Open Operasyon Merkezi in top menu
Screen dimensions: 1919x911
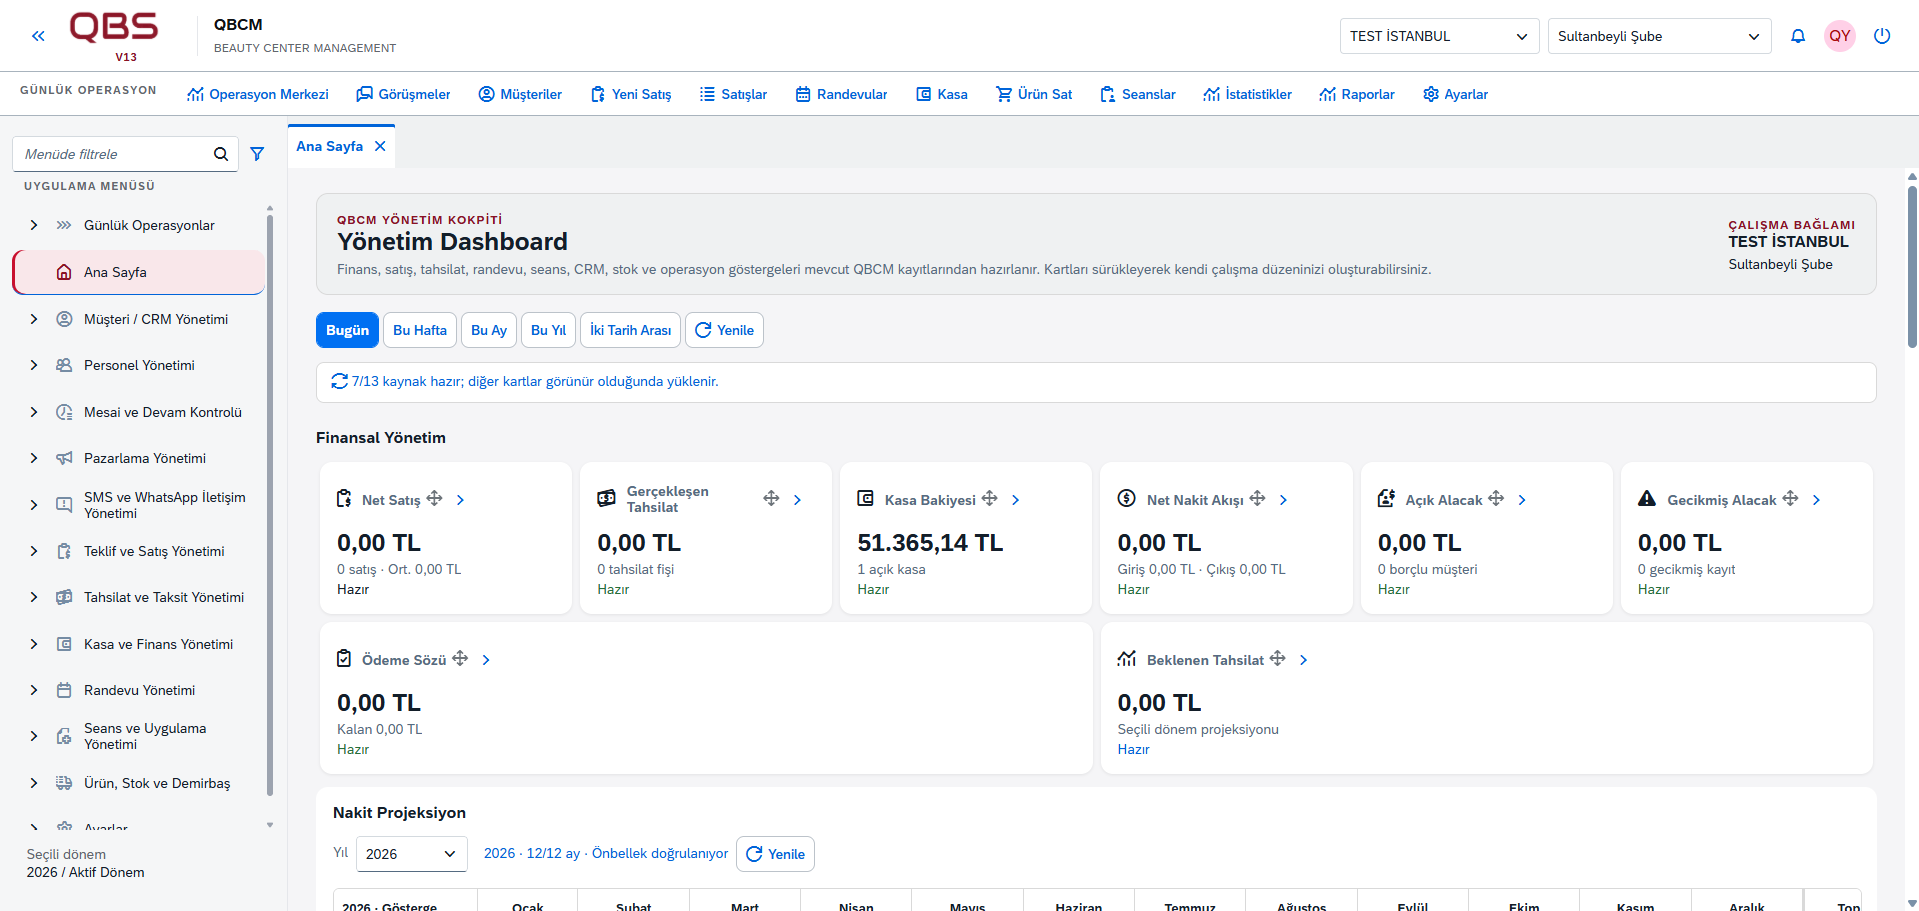click(x=257, y=94)
